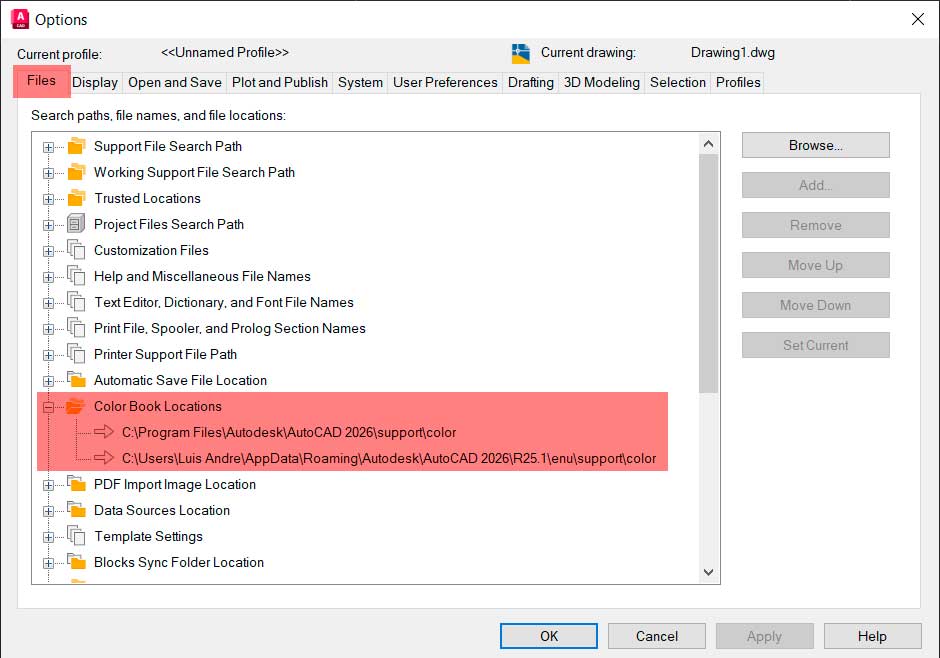The image size is (940, 658).
Task: Click the scroll down arrow in file list
Action: click(x=708, y=572)
